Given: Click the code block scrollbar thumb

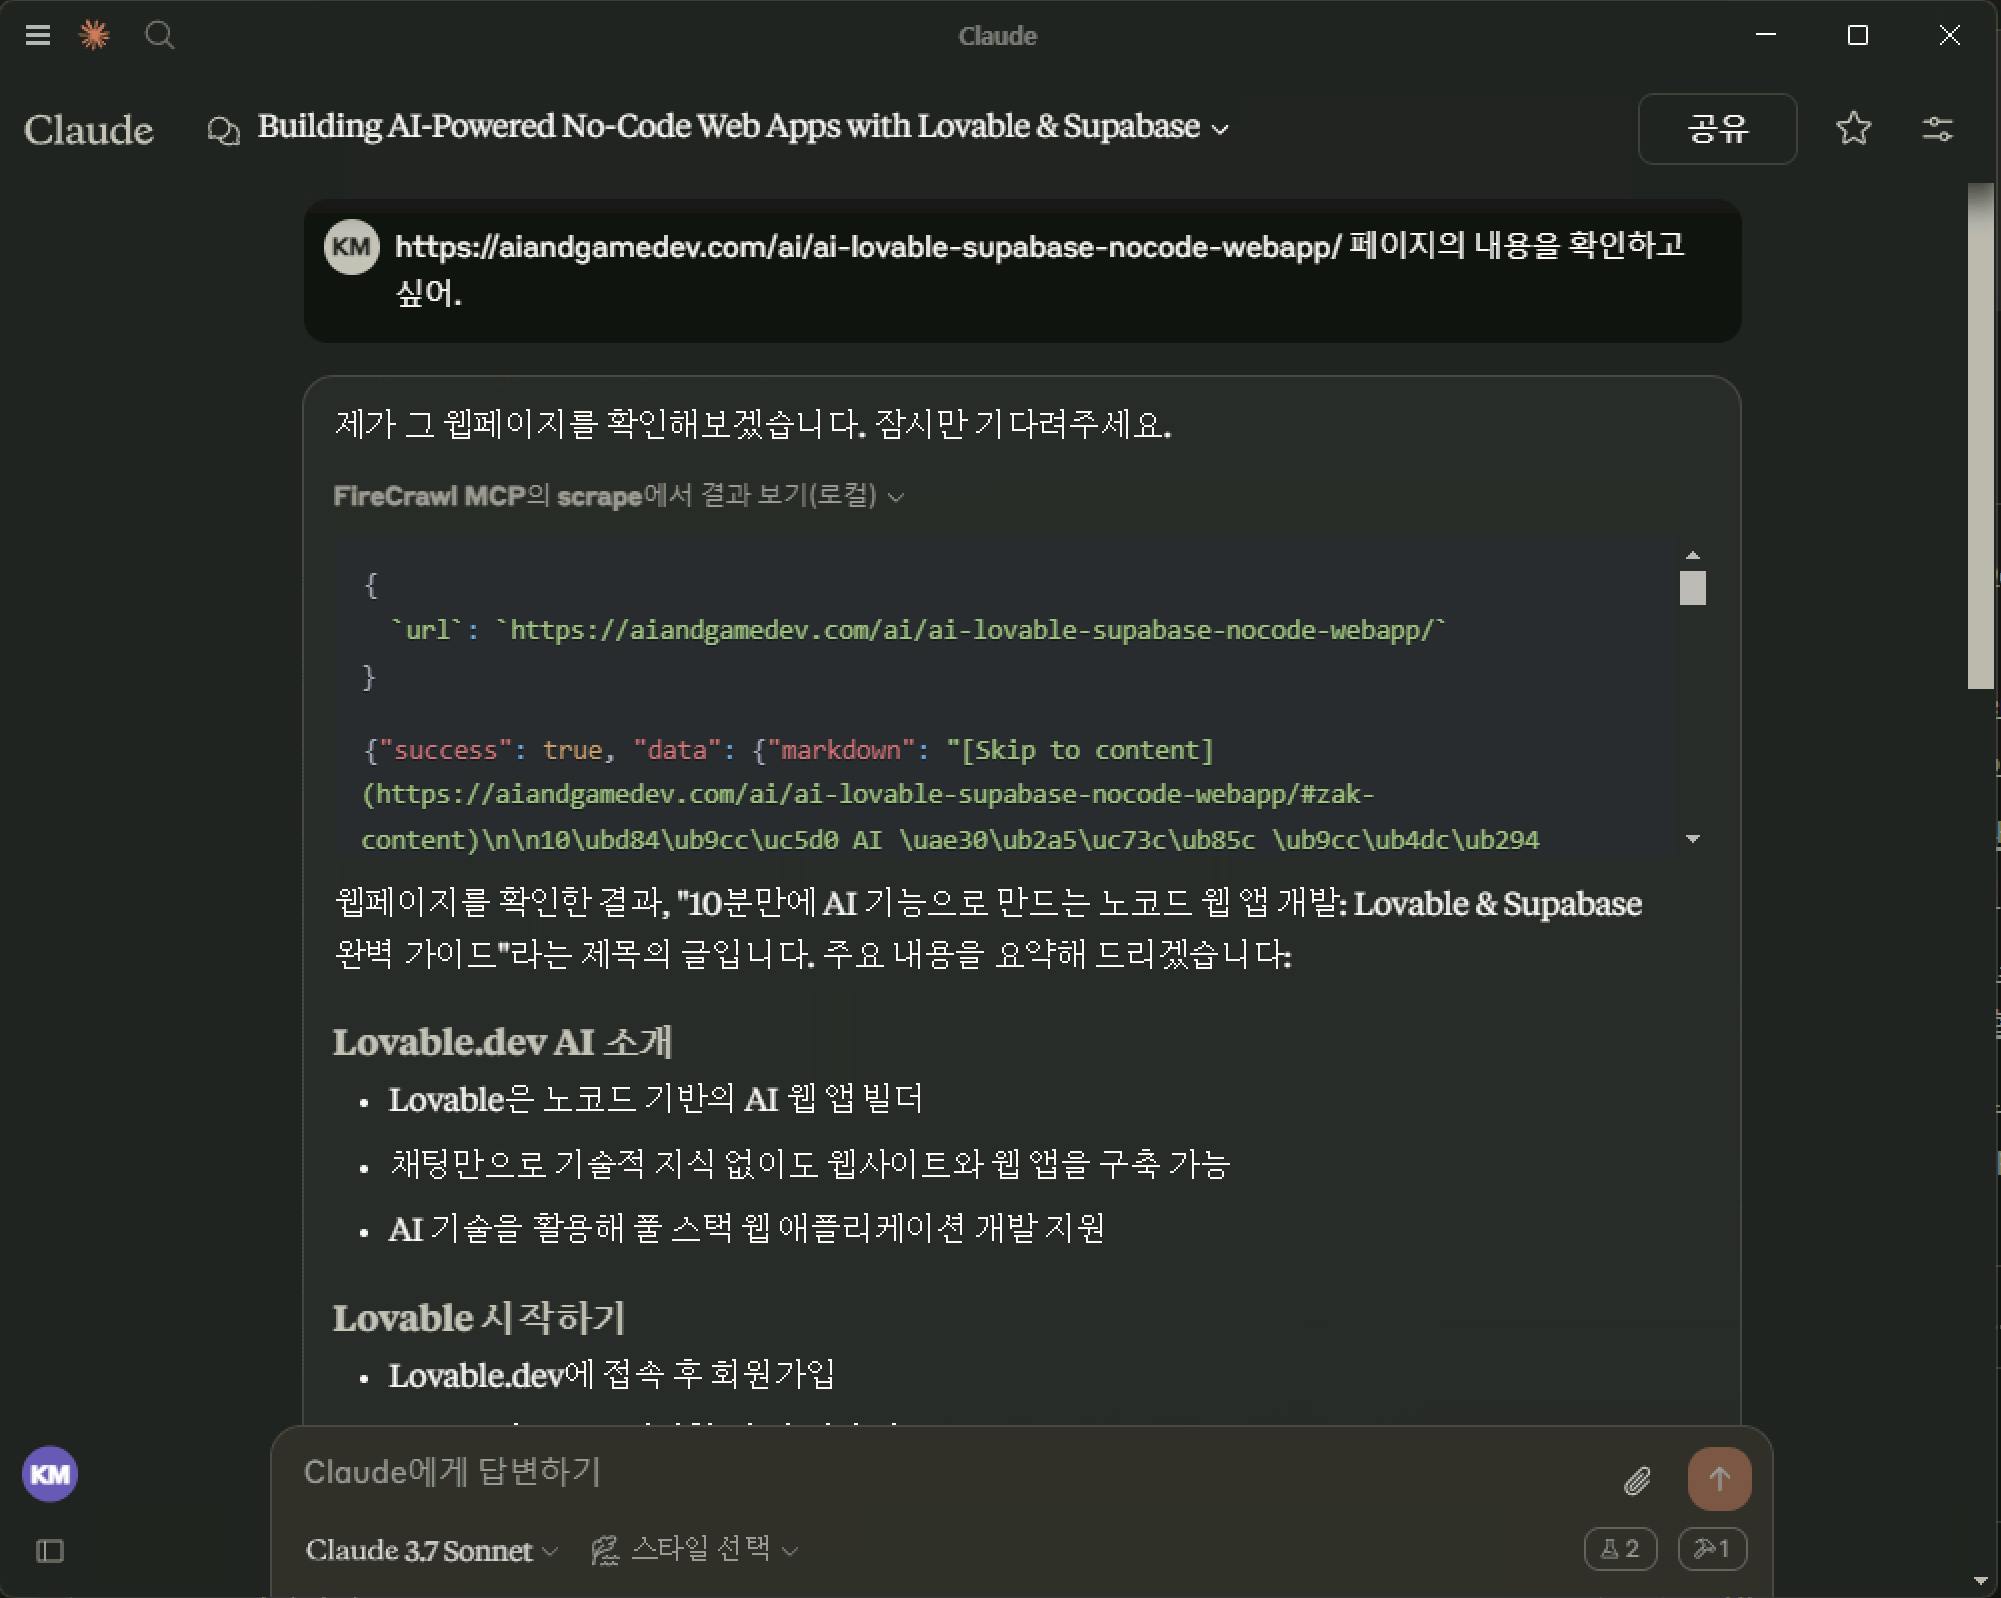Looking at the screenshot, I should click(1692, 587).
